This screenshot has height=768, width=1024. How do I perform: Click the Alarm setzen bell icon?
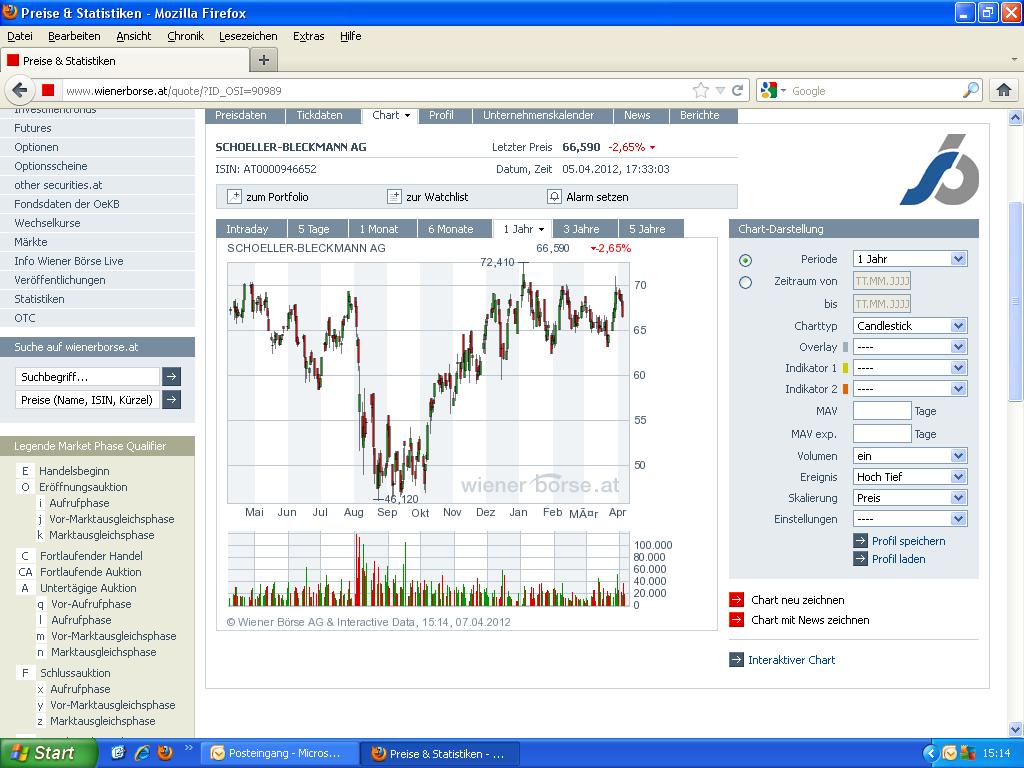coord(554,197)
